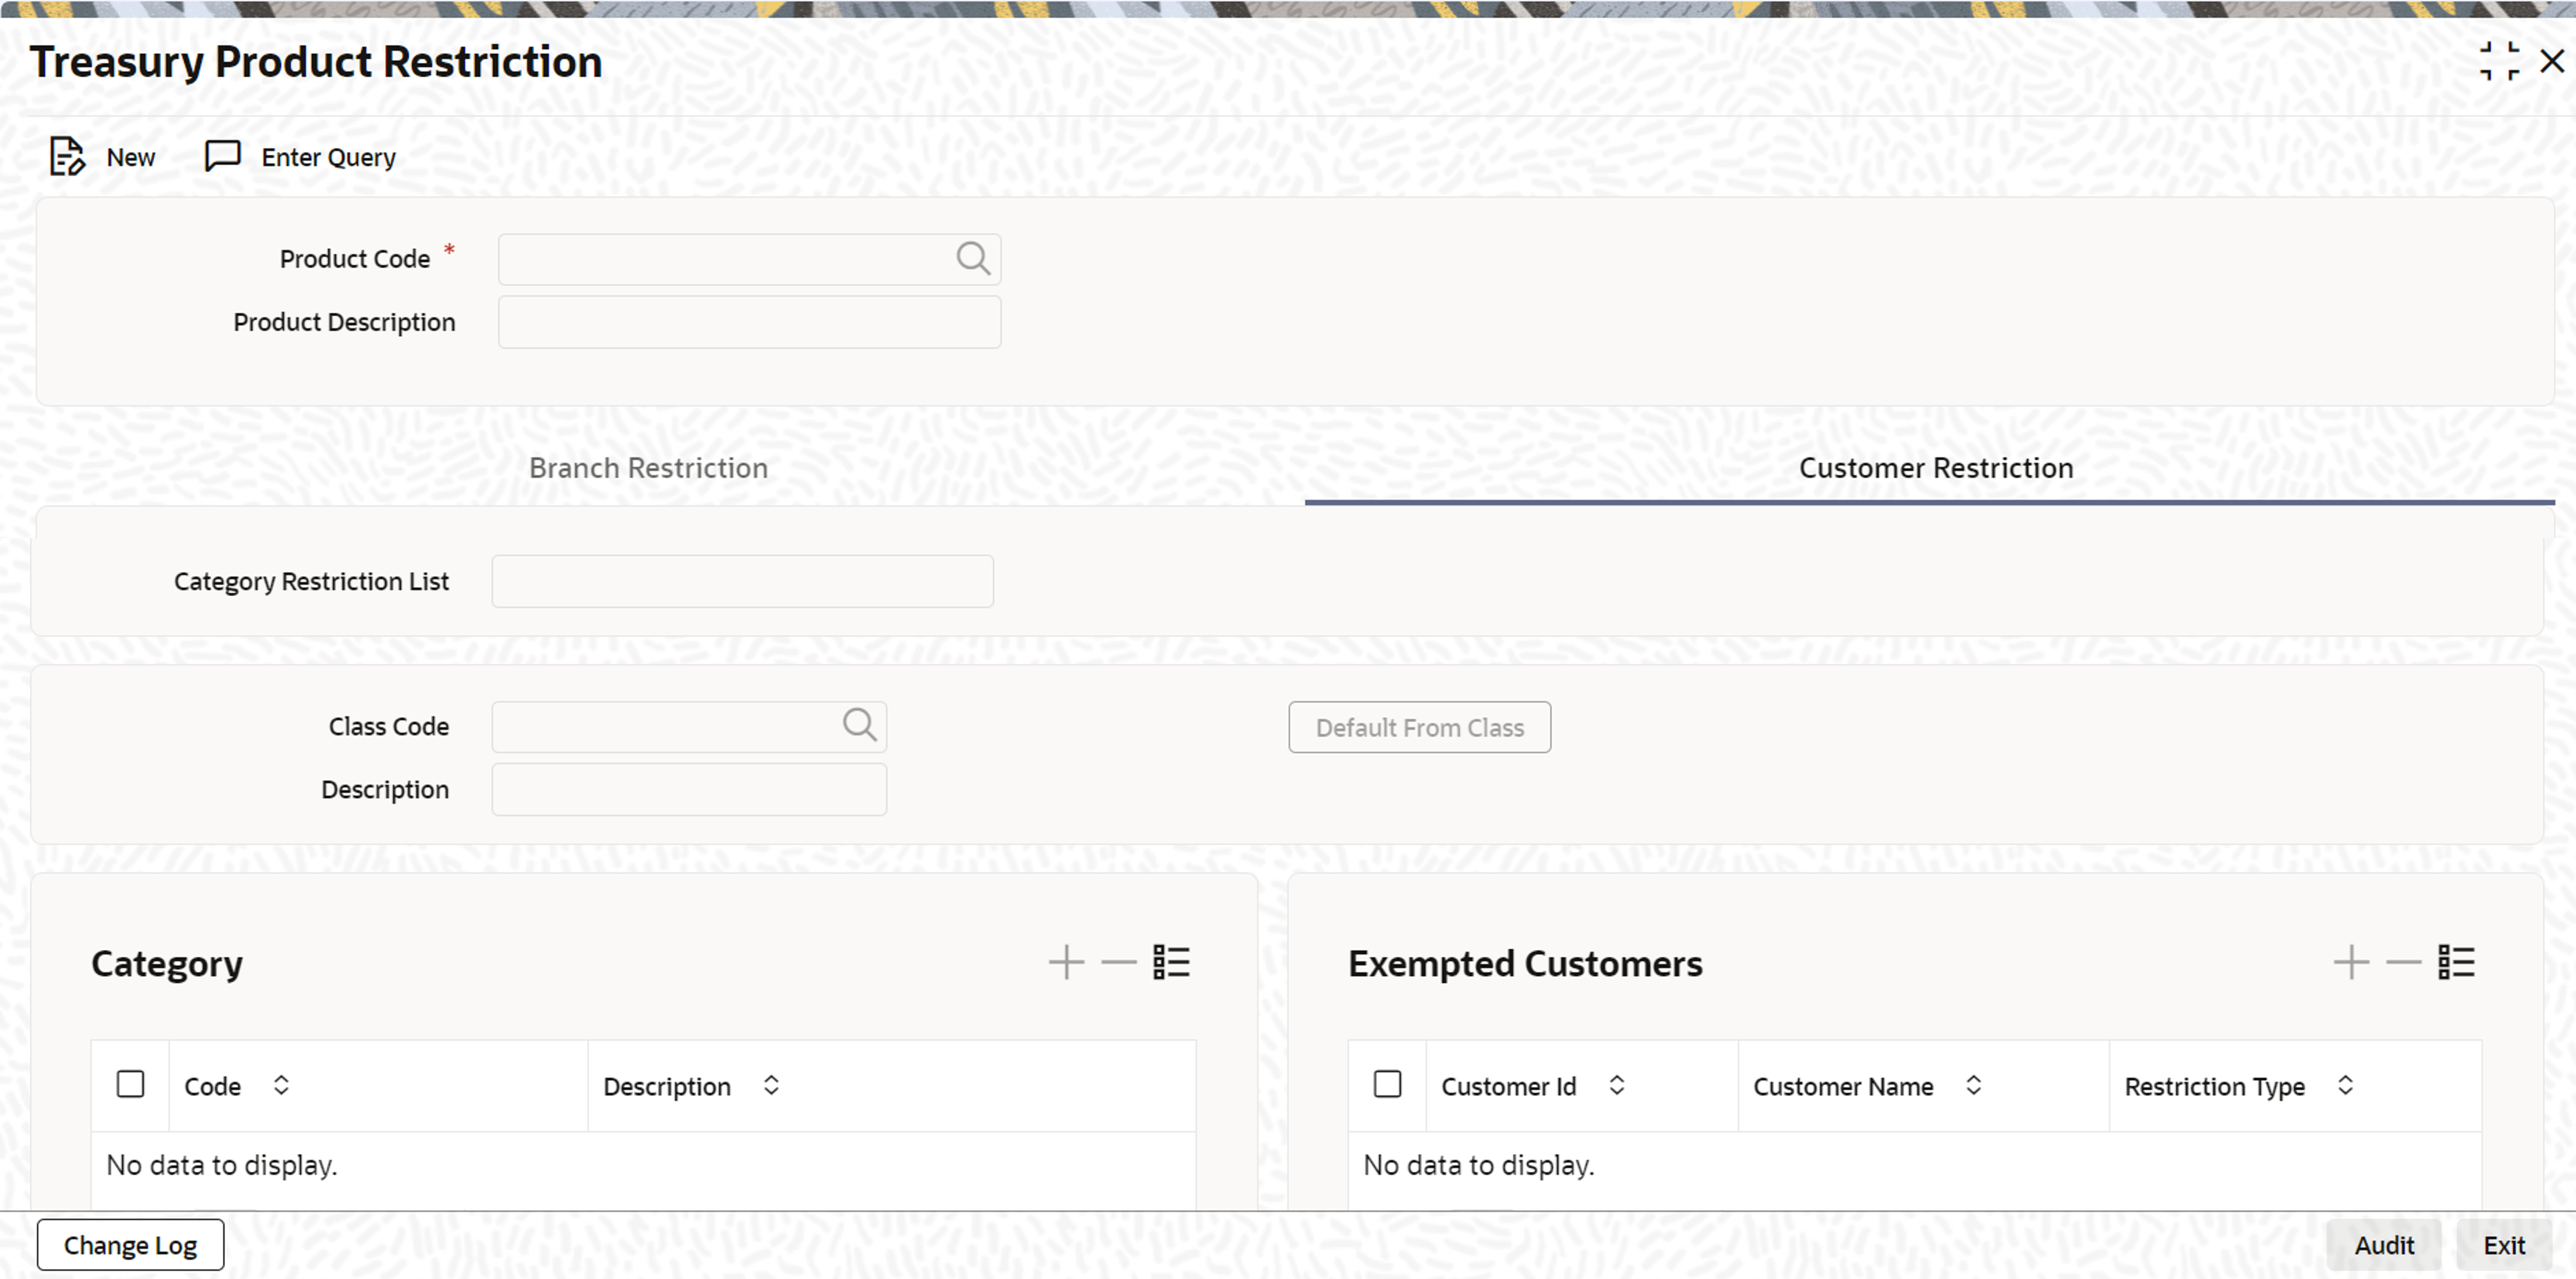Sort by Customer Name column
The width and height of the screenshot is (2576, 1279).
(1973, 1085)
